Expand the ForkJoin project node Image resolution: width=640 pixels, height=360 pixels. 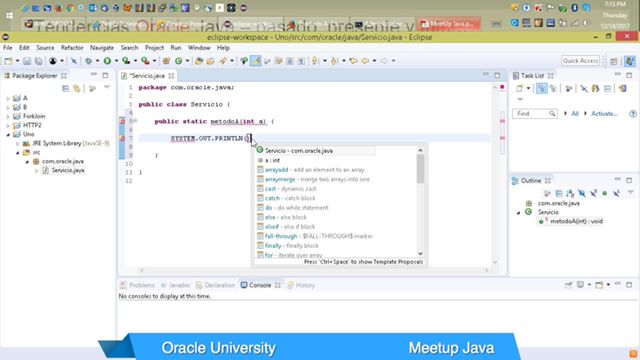(x=8, y=116)
